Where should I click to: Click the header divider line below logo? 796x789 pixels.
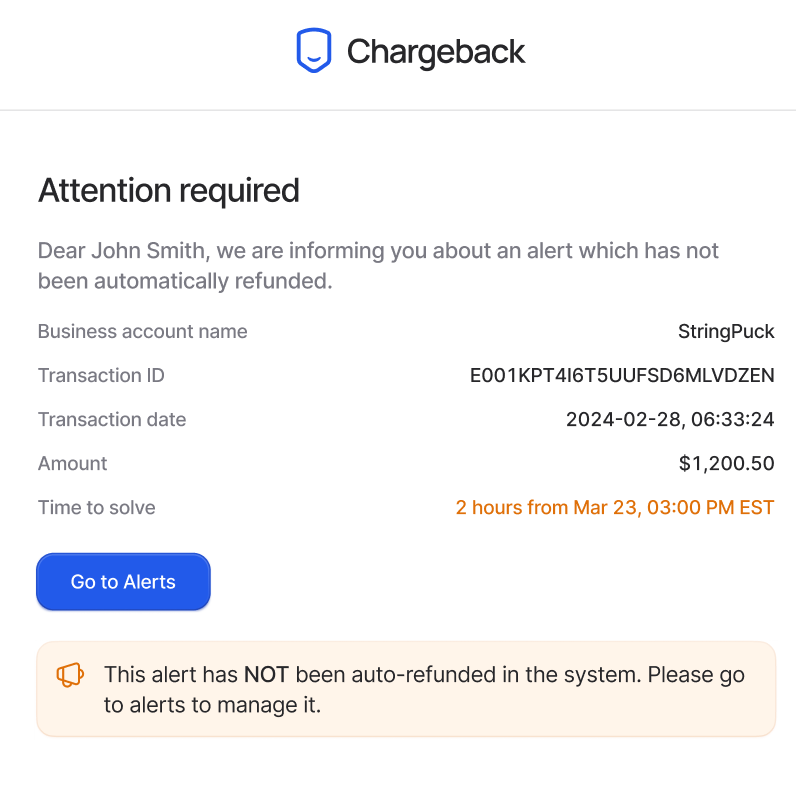398,110
